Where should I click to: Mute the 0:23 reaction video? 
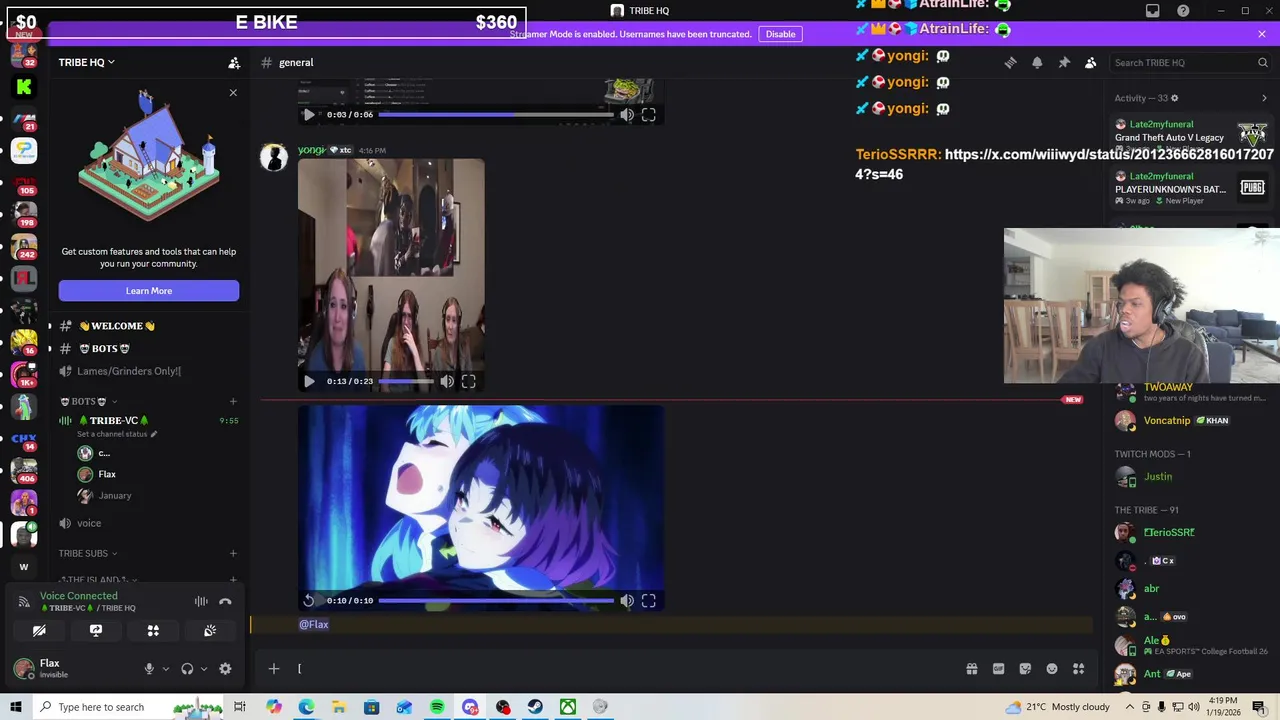[447, 381]
